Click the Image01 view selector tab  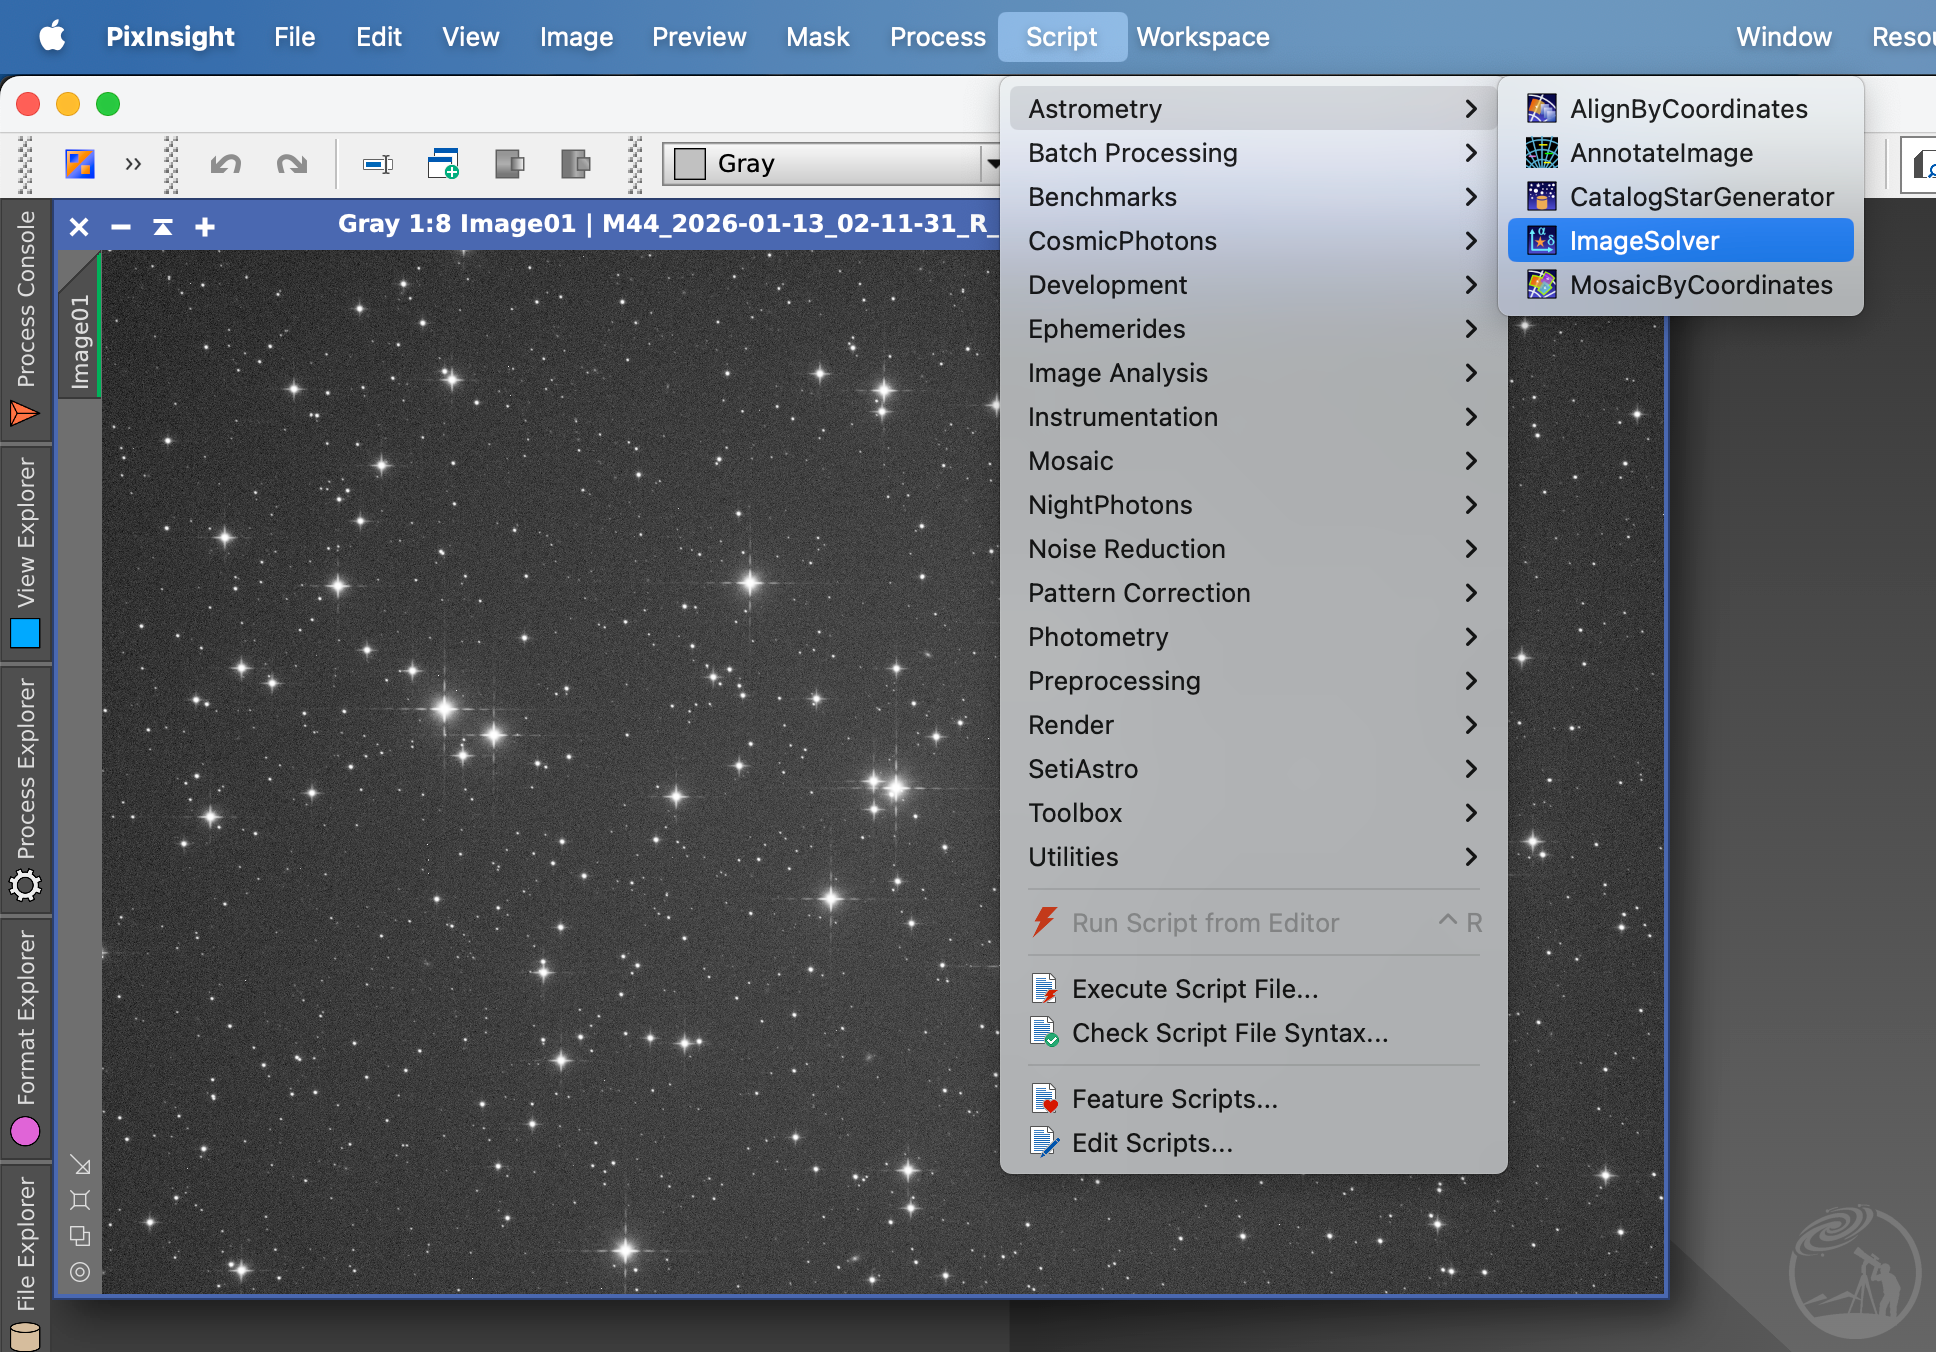pyautogui.click(x=80, y=340)
